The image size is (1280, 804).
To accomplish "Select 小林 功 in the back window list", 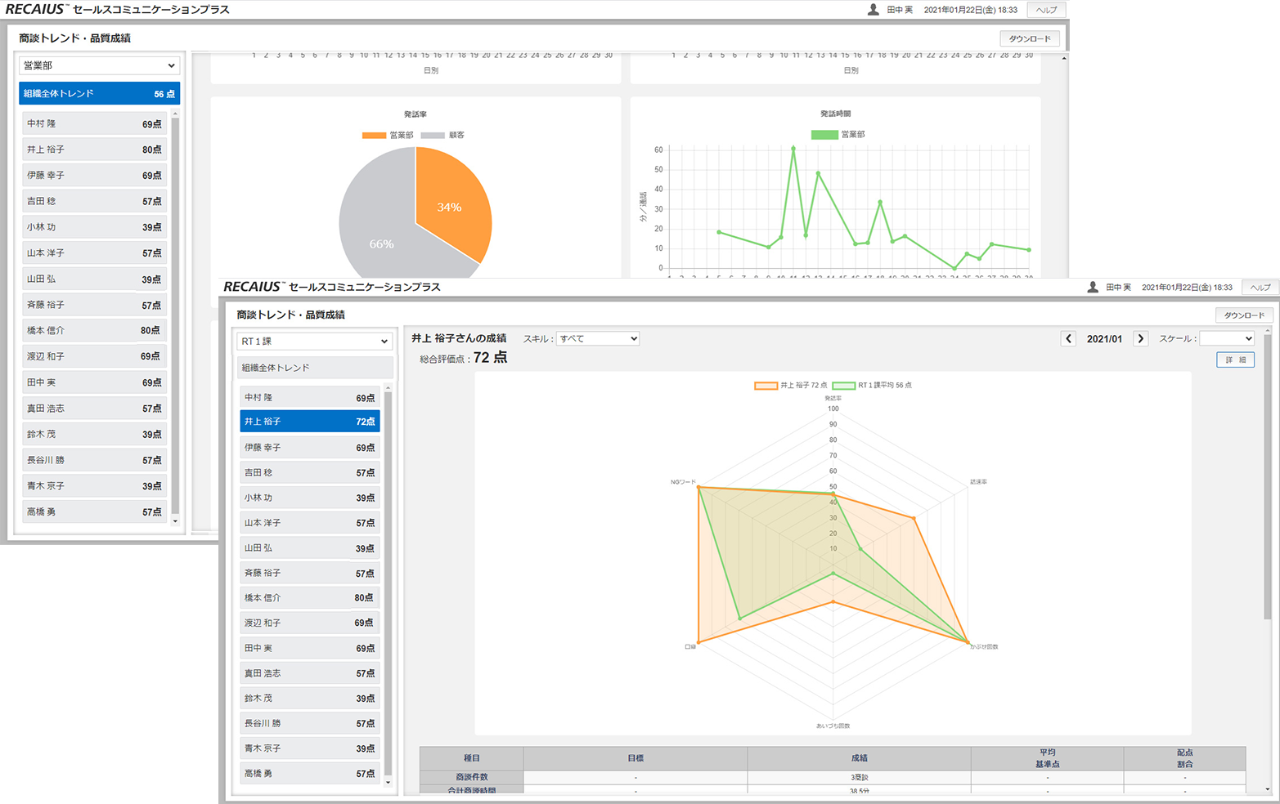I will coord(95,227).
